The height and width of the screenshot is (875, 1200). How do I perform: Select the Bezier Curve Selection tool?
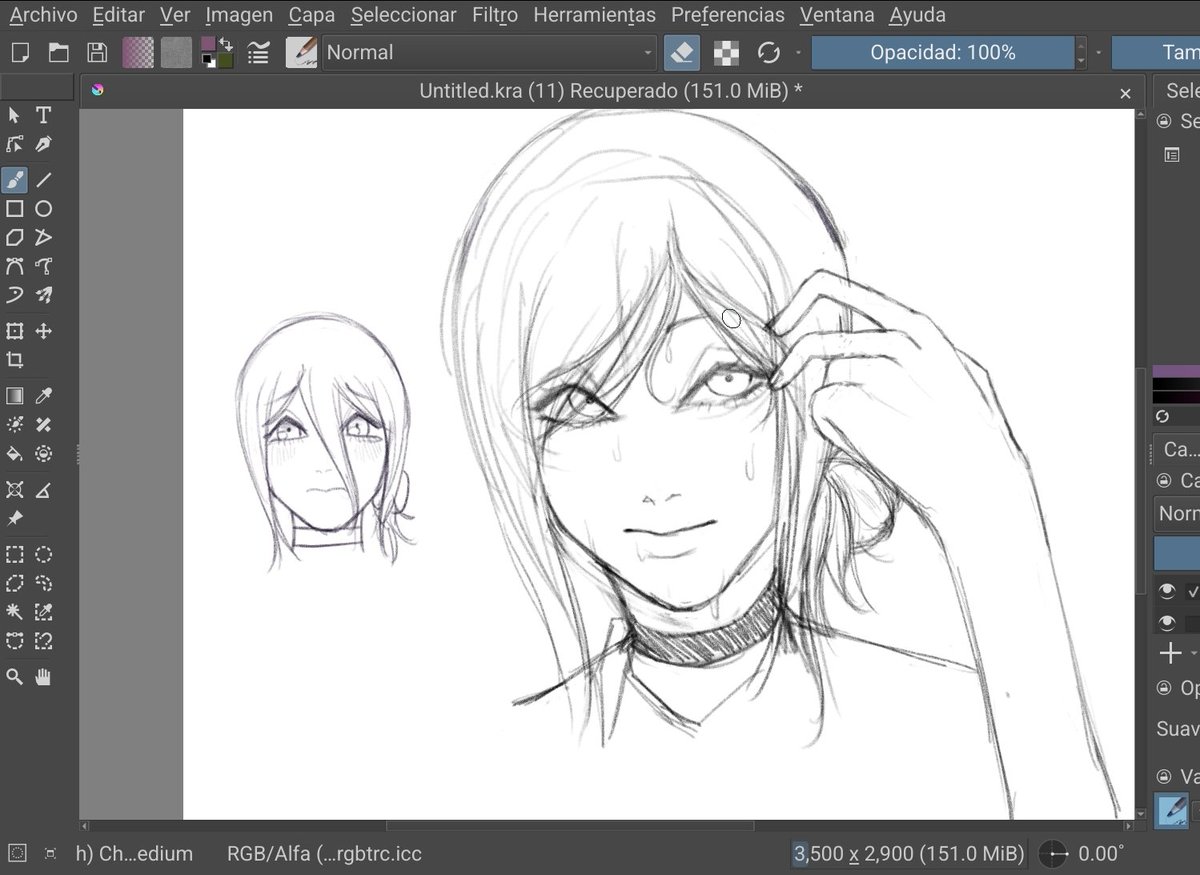tap(15, 641)
